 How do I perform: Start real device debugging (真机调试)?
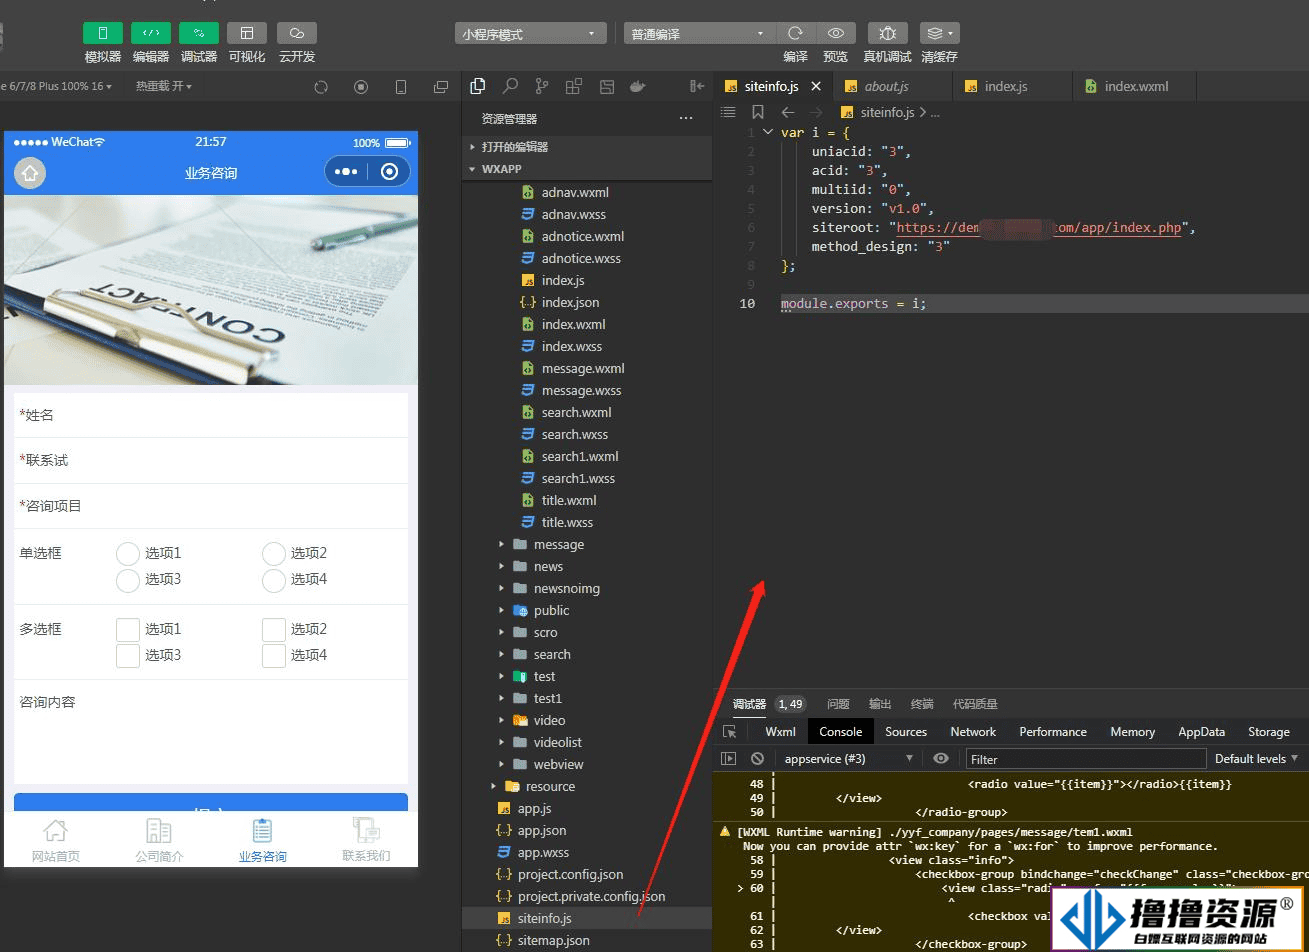click(x=887, y=33)
